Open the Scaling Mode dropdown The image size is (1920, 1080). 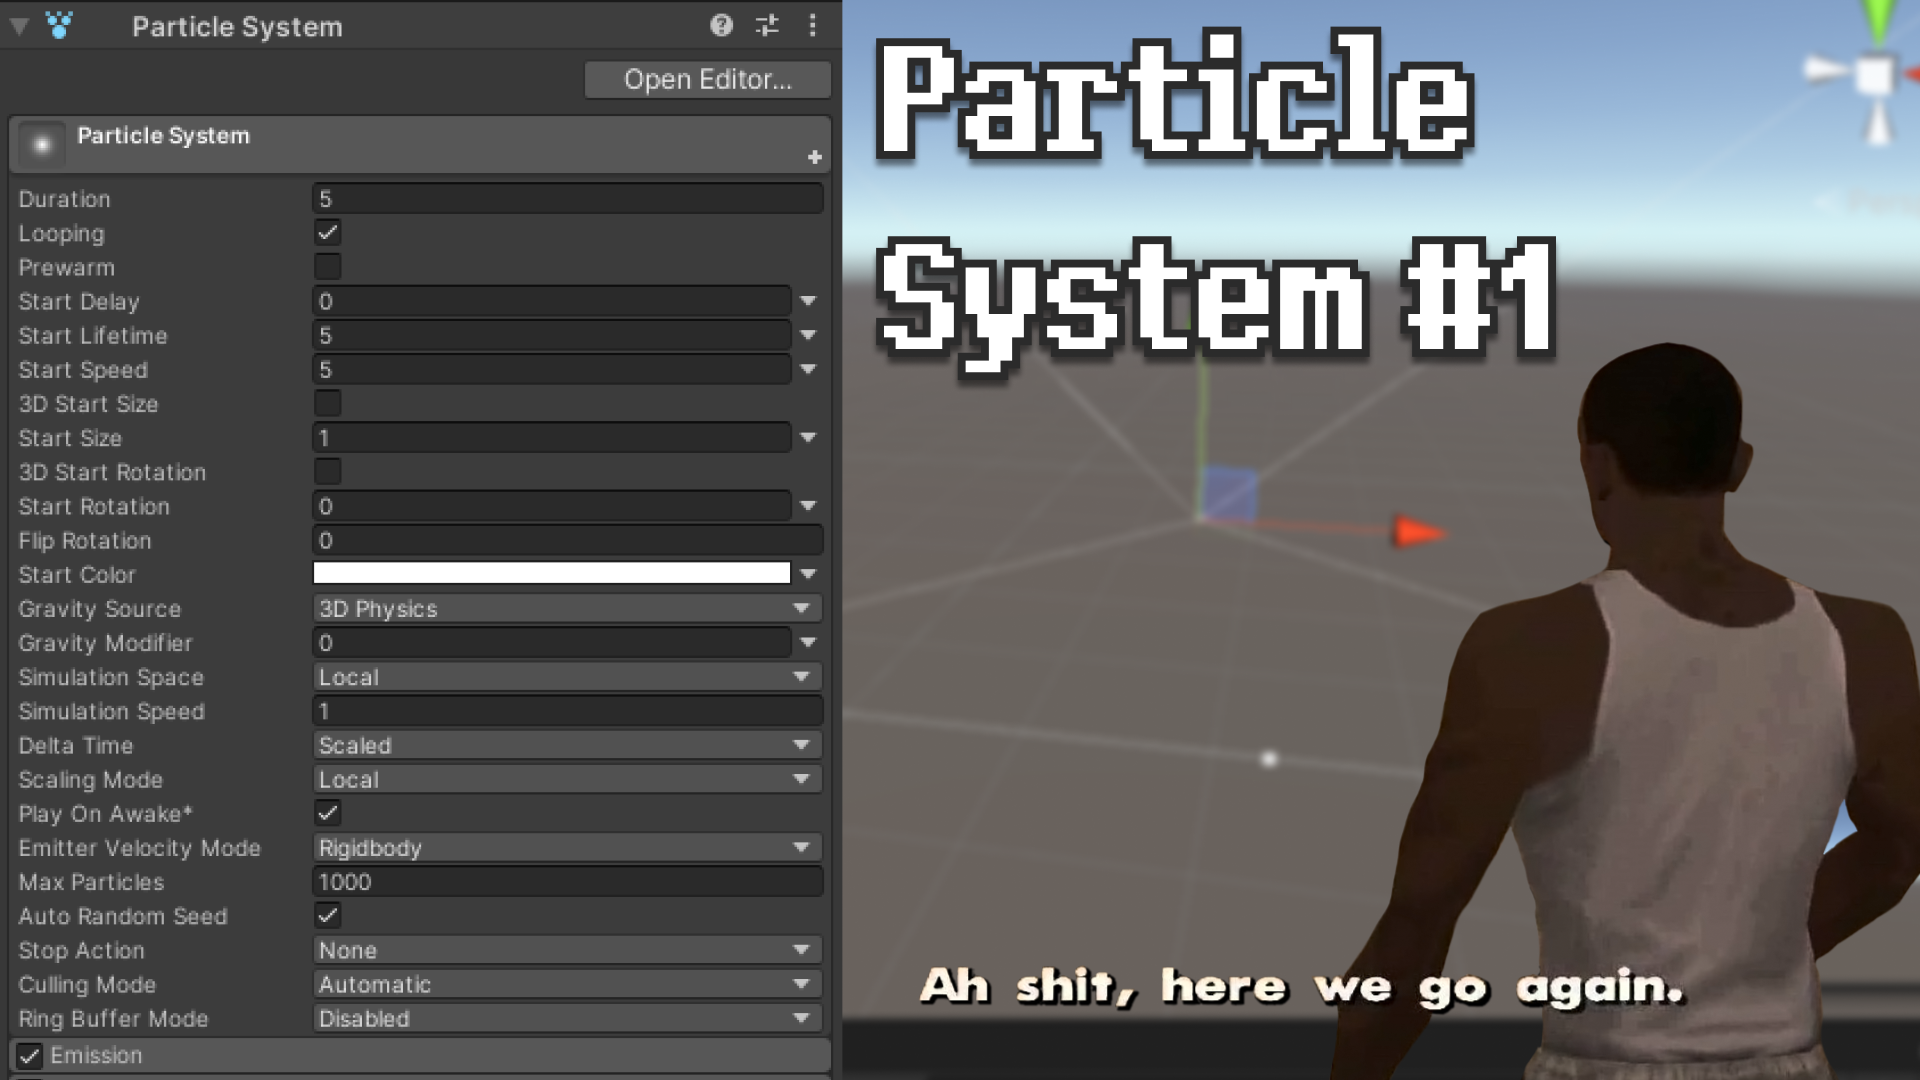[568, 779]
